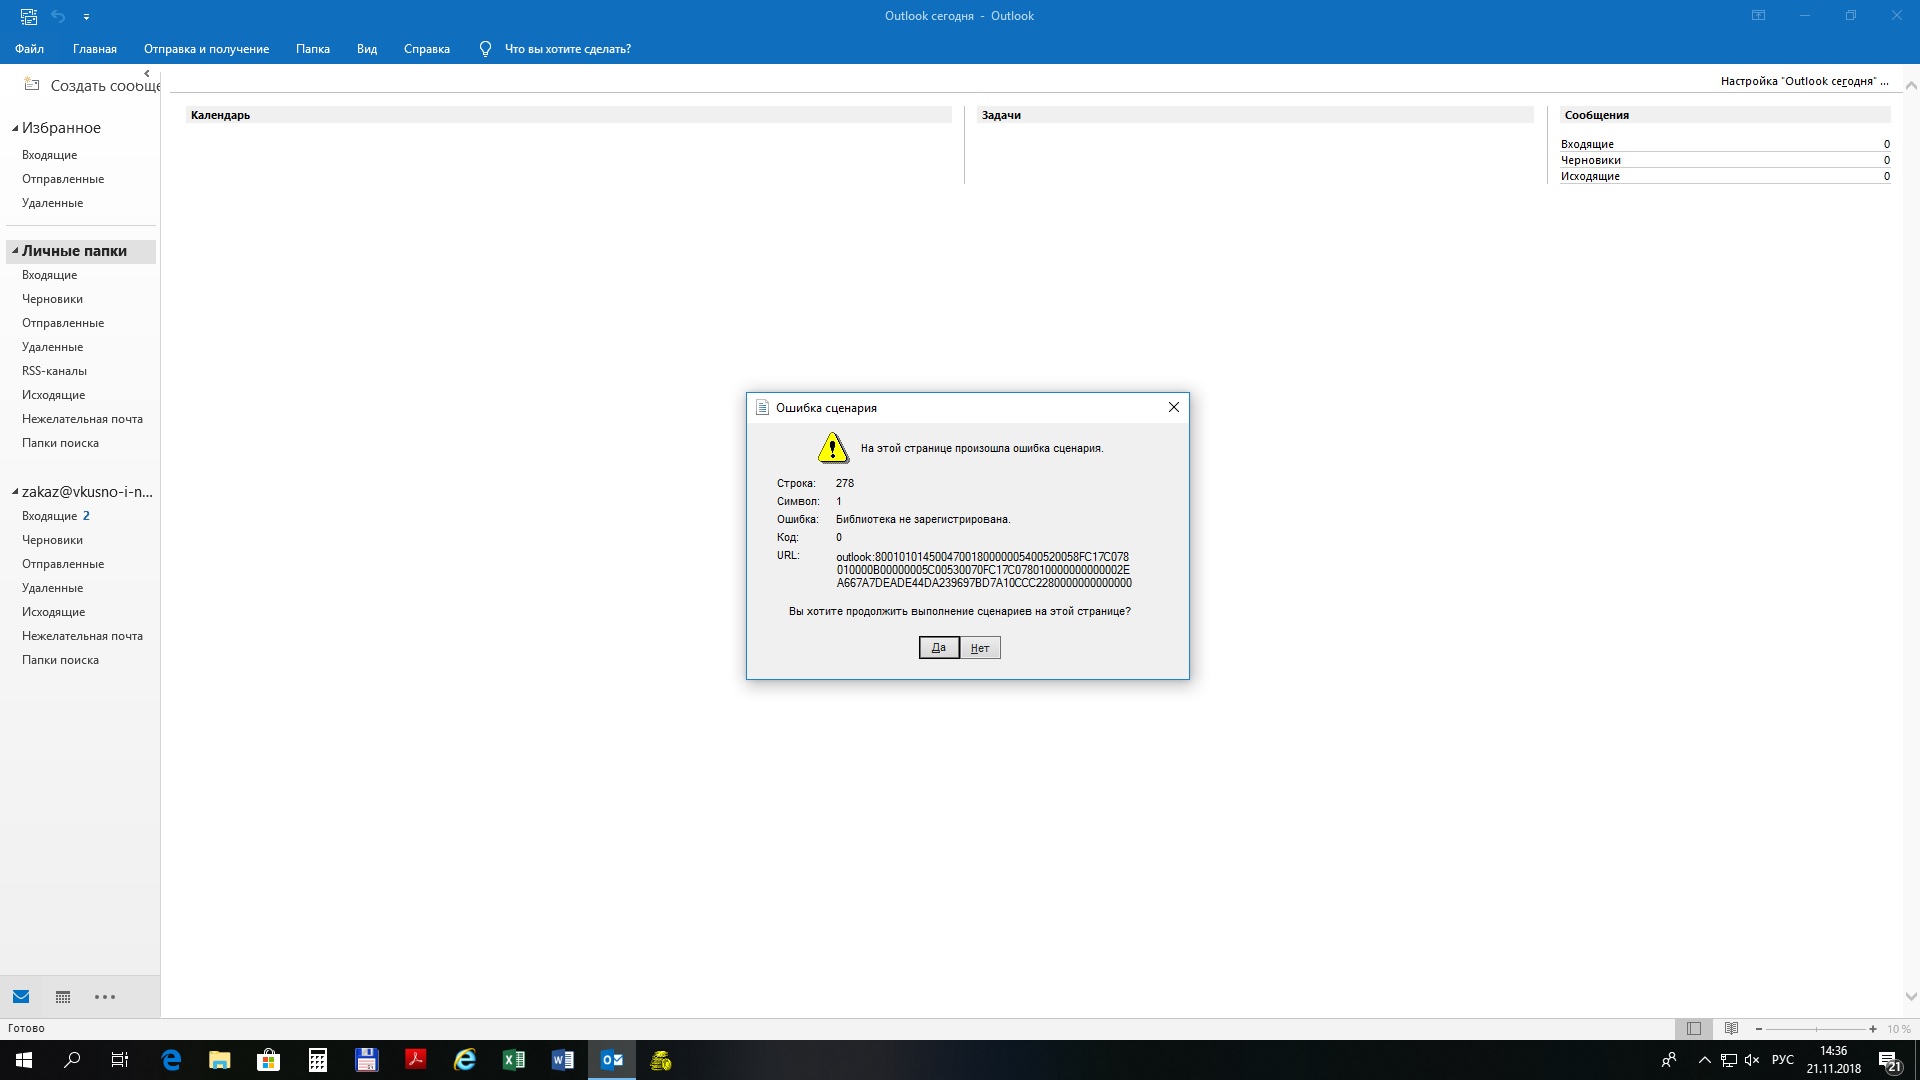Click the zoom slider track
The width and height of the screenshot is (1920, 1080).
tap(1816, 1029)
